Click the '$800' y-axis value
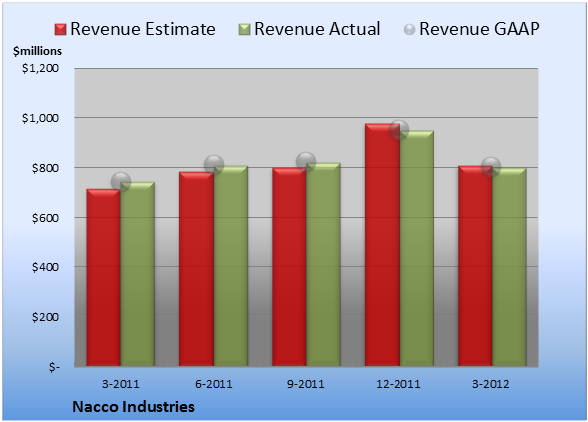This screenshot has width=588, height=422. tap(45, 168)
